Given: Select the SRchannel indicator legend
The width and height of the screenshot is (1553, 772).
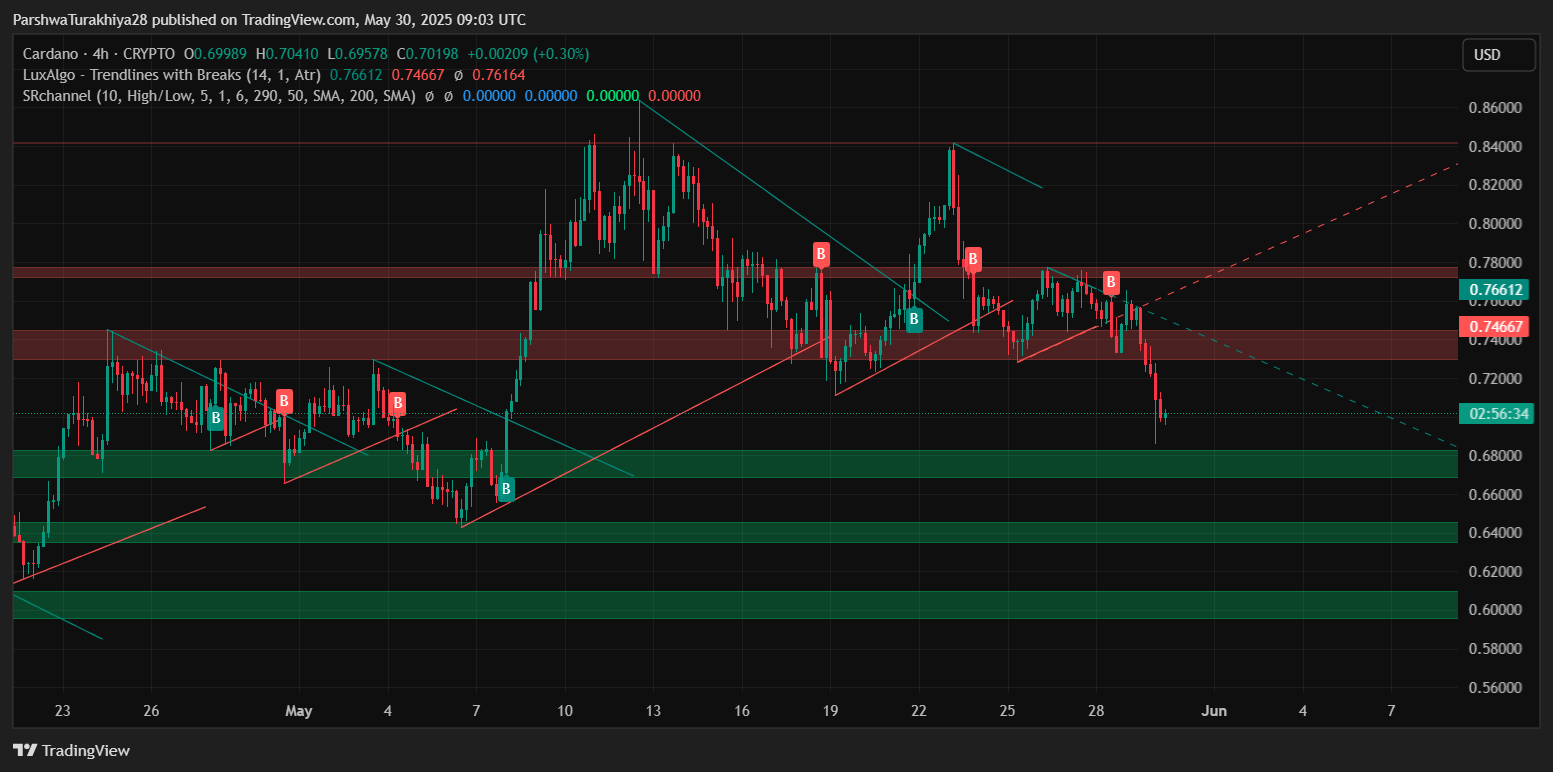Looking at the screenshot, I should 218,96.
